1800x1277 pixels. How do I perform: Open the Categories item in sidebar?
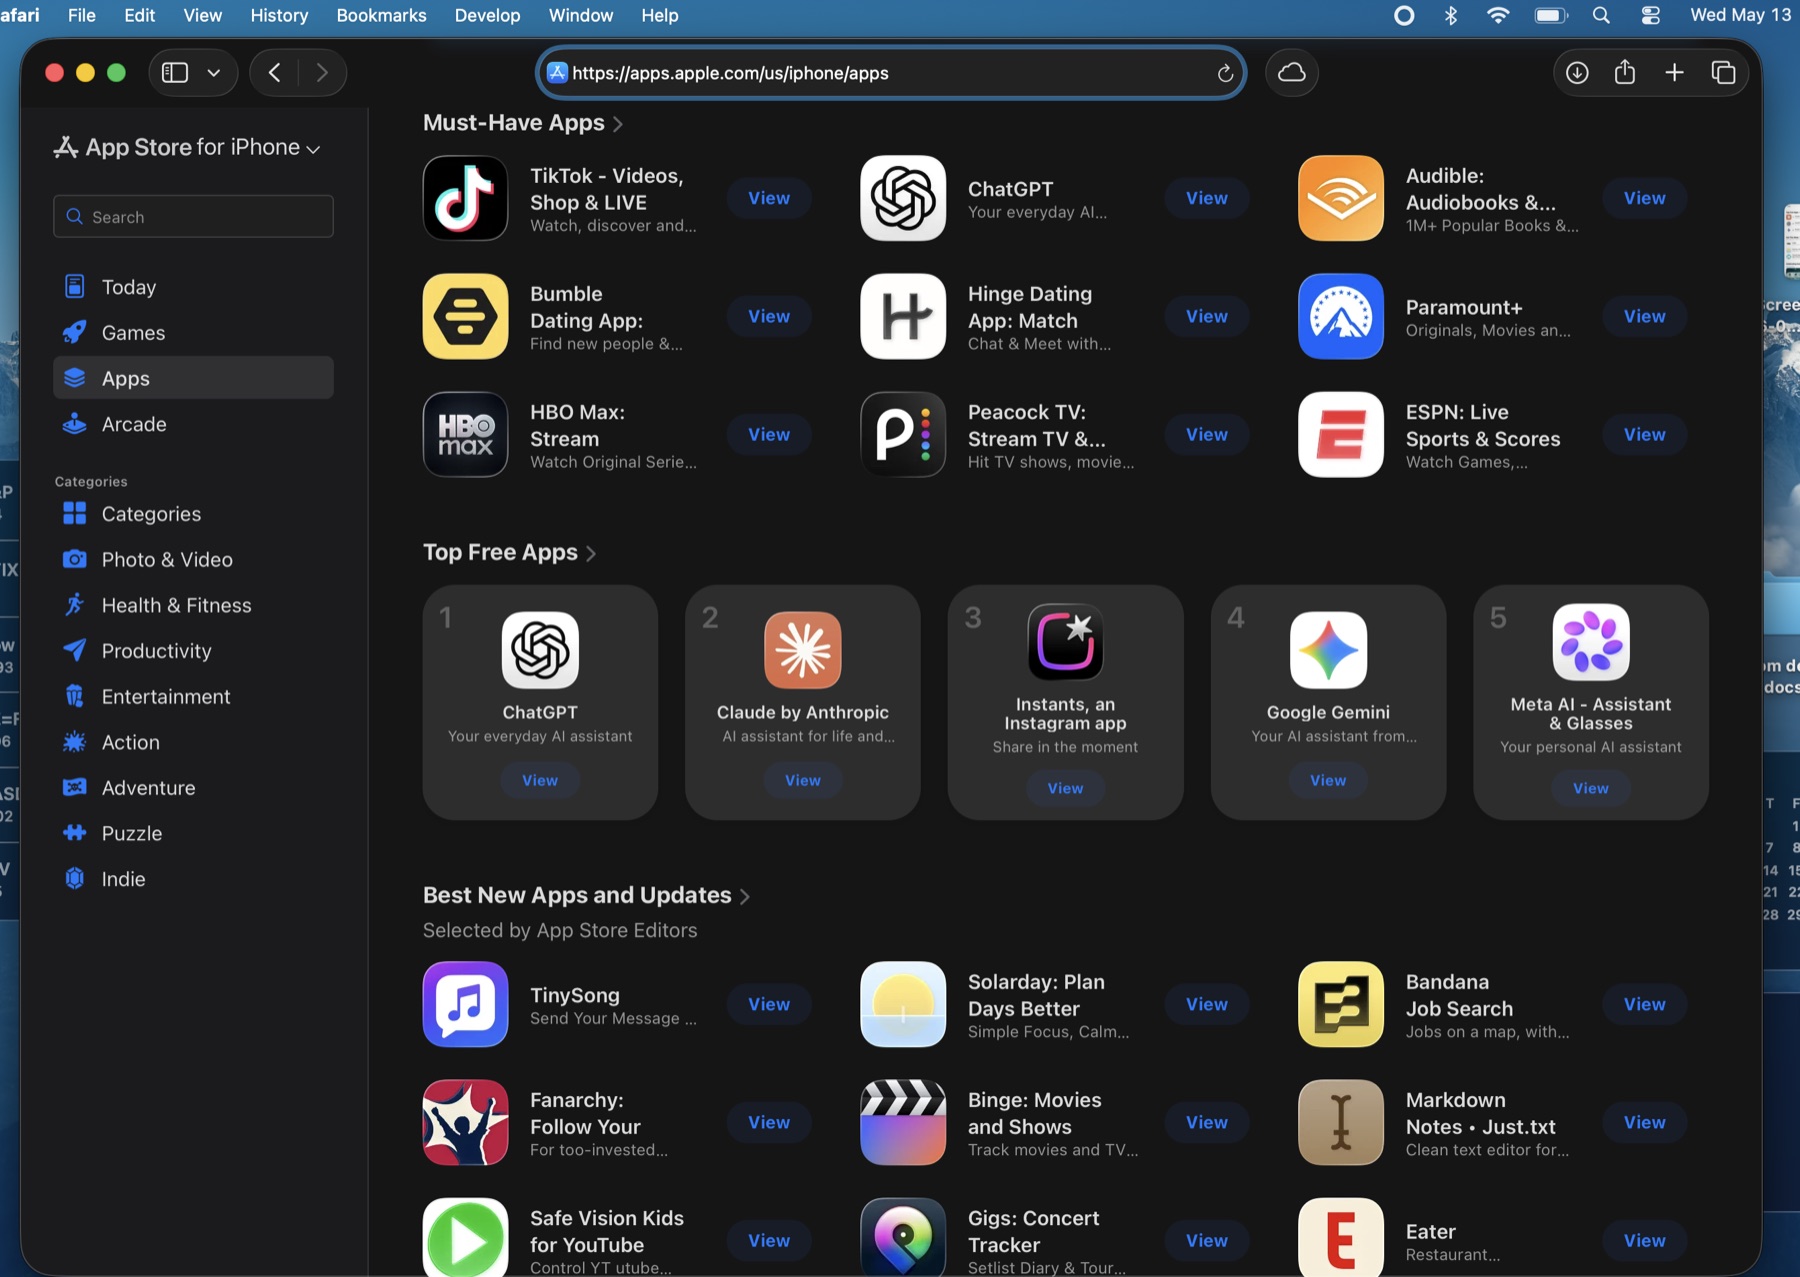click(193, 514)
